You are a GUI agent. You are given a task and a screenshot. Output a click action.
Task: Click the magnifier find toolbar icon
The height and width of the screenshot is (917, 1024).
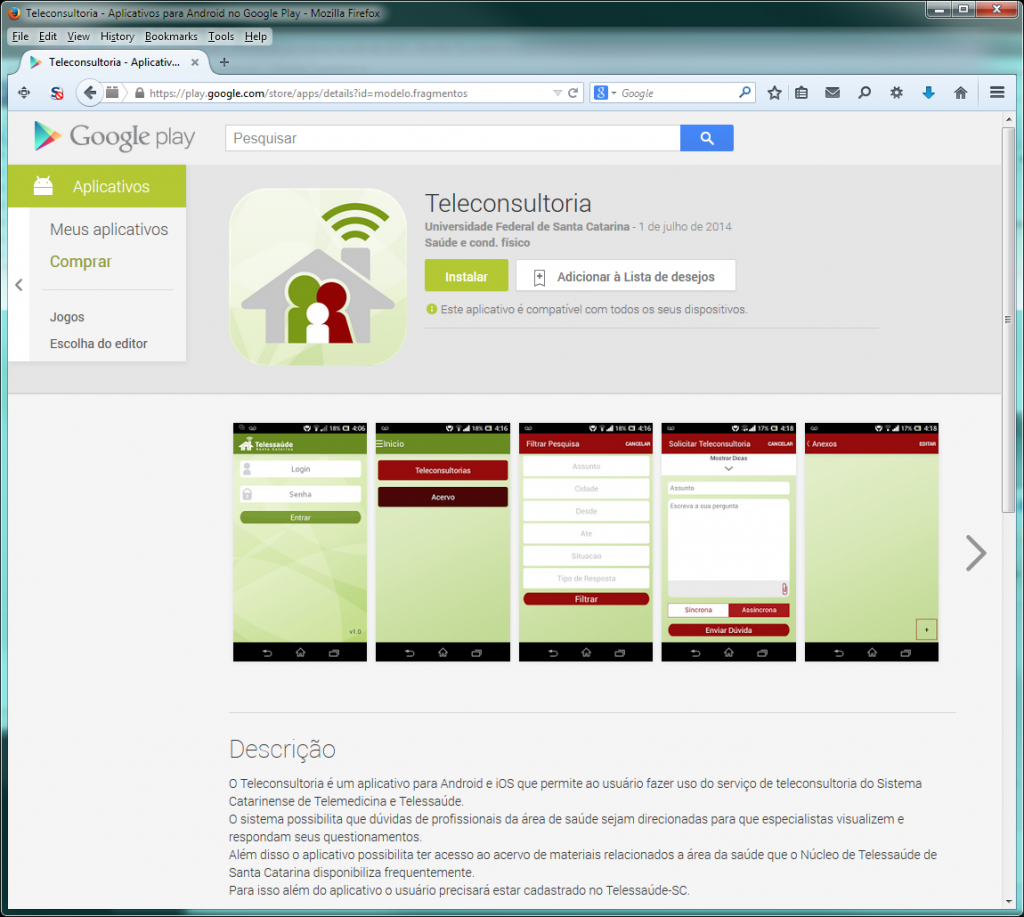coord(865,93)
